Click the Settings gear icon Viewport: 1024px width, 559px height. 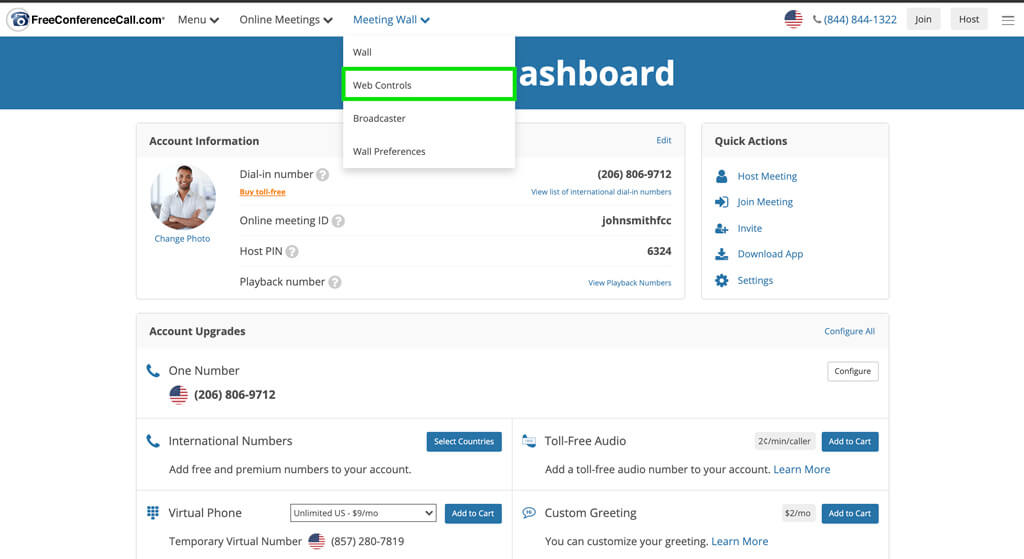click(x=721, y=281)
